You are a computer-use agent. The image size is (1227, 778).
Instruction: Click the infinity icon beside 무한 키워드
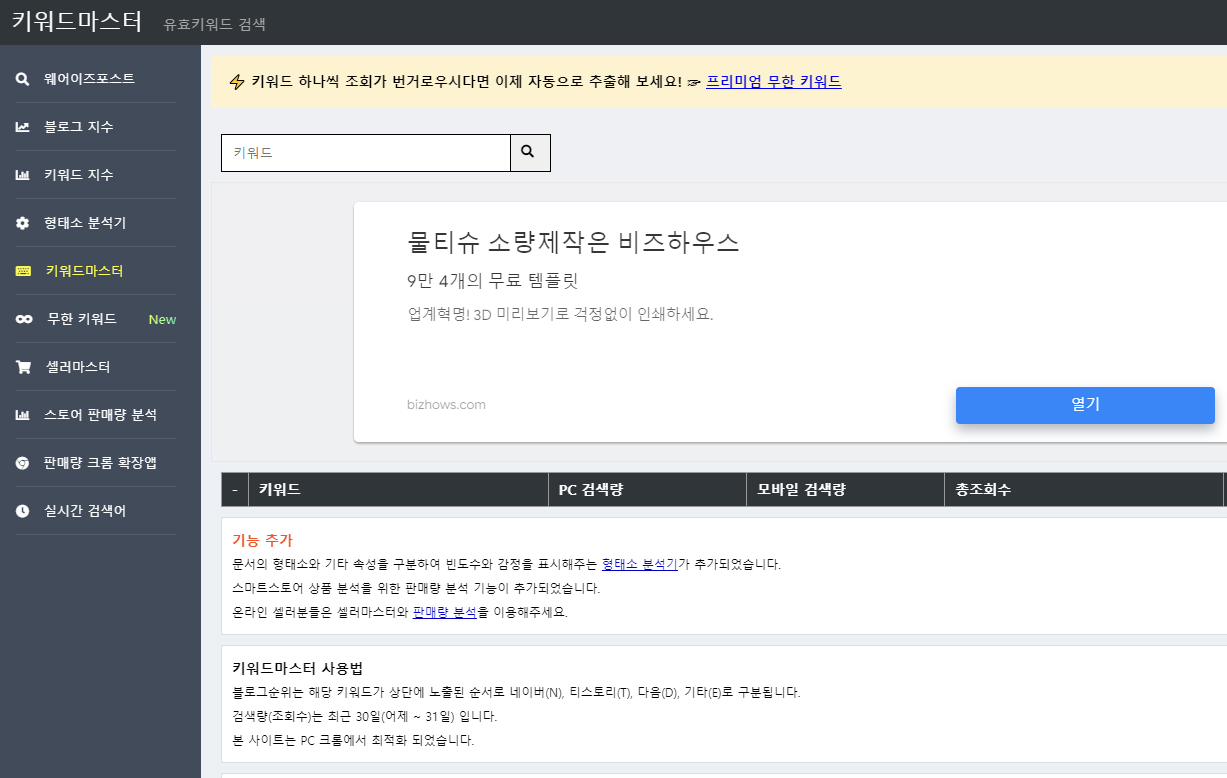coord(24,319)
